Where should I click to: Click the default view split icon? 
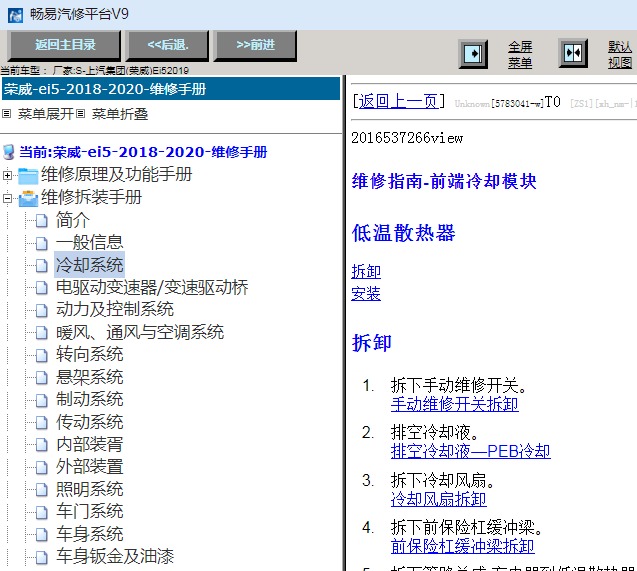(573, 53)
